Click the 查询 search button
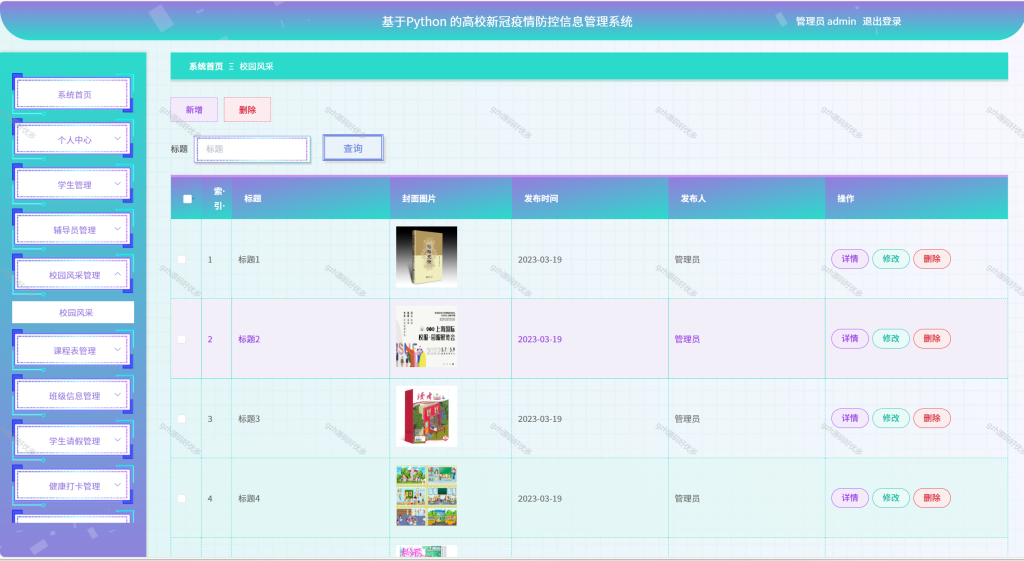The height and width of the screenshot is (561, 1024). 353,148
